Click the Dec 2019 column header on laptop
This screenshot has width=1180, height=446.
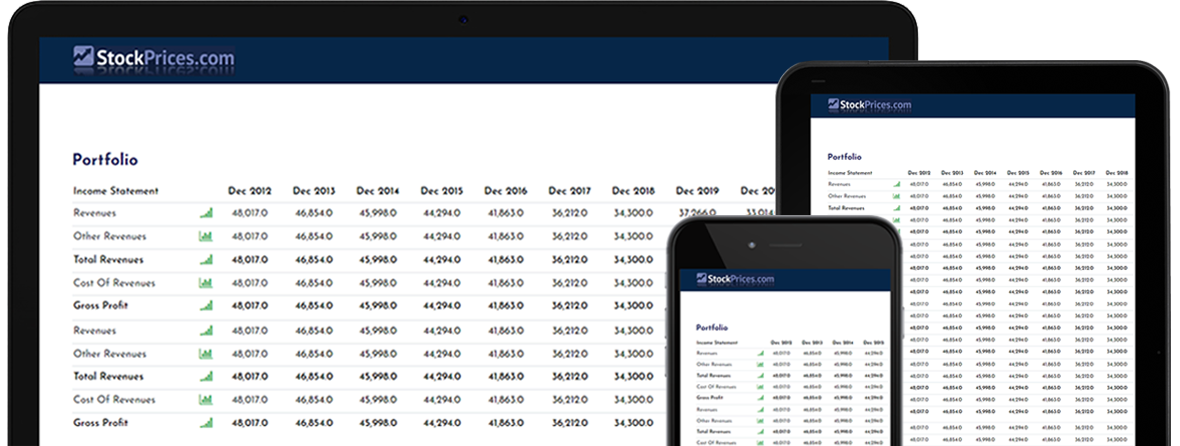click(697, 191)
